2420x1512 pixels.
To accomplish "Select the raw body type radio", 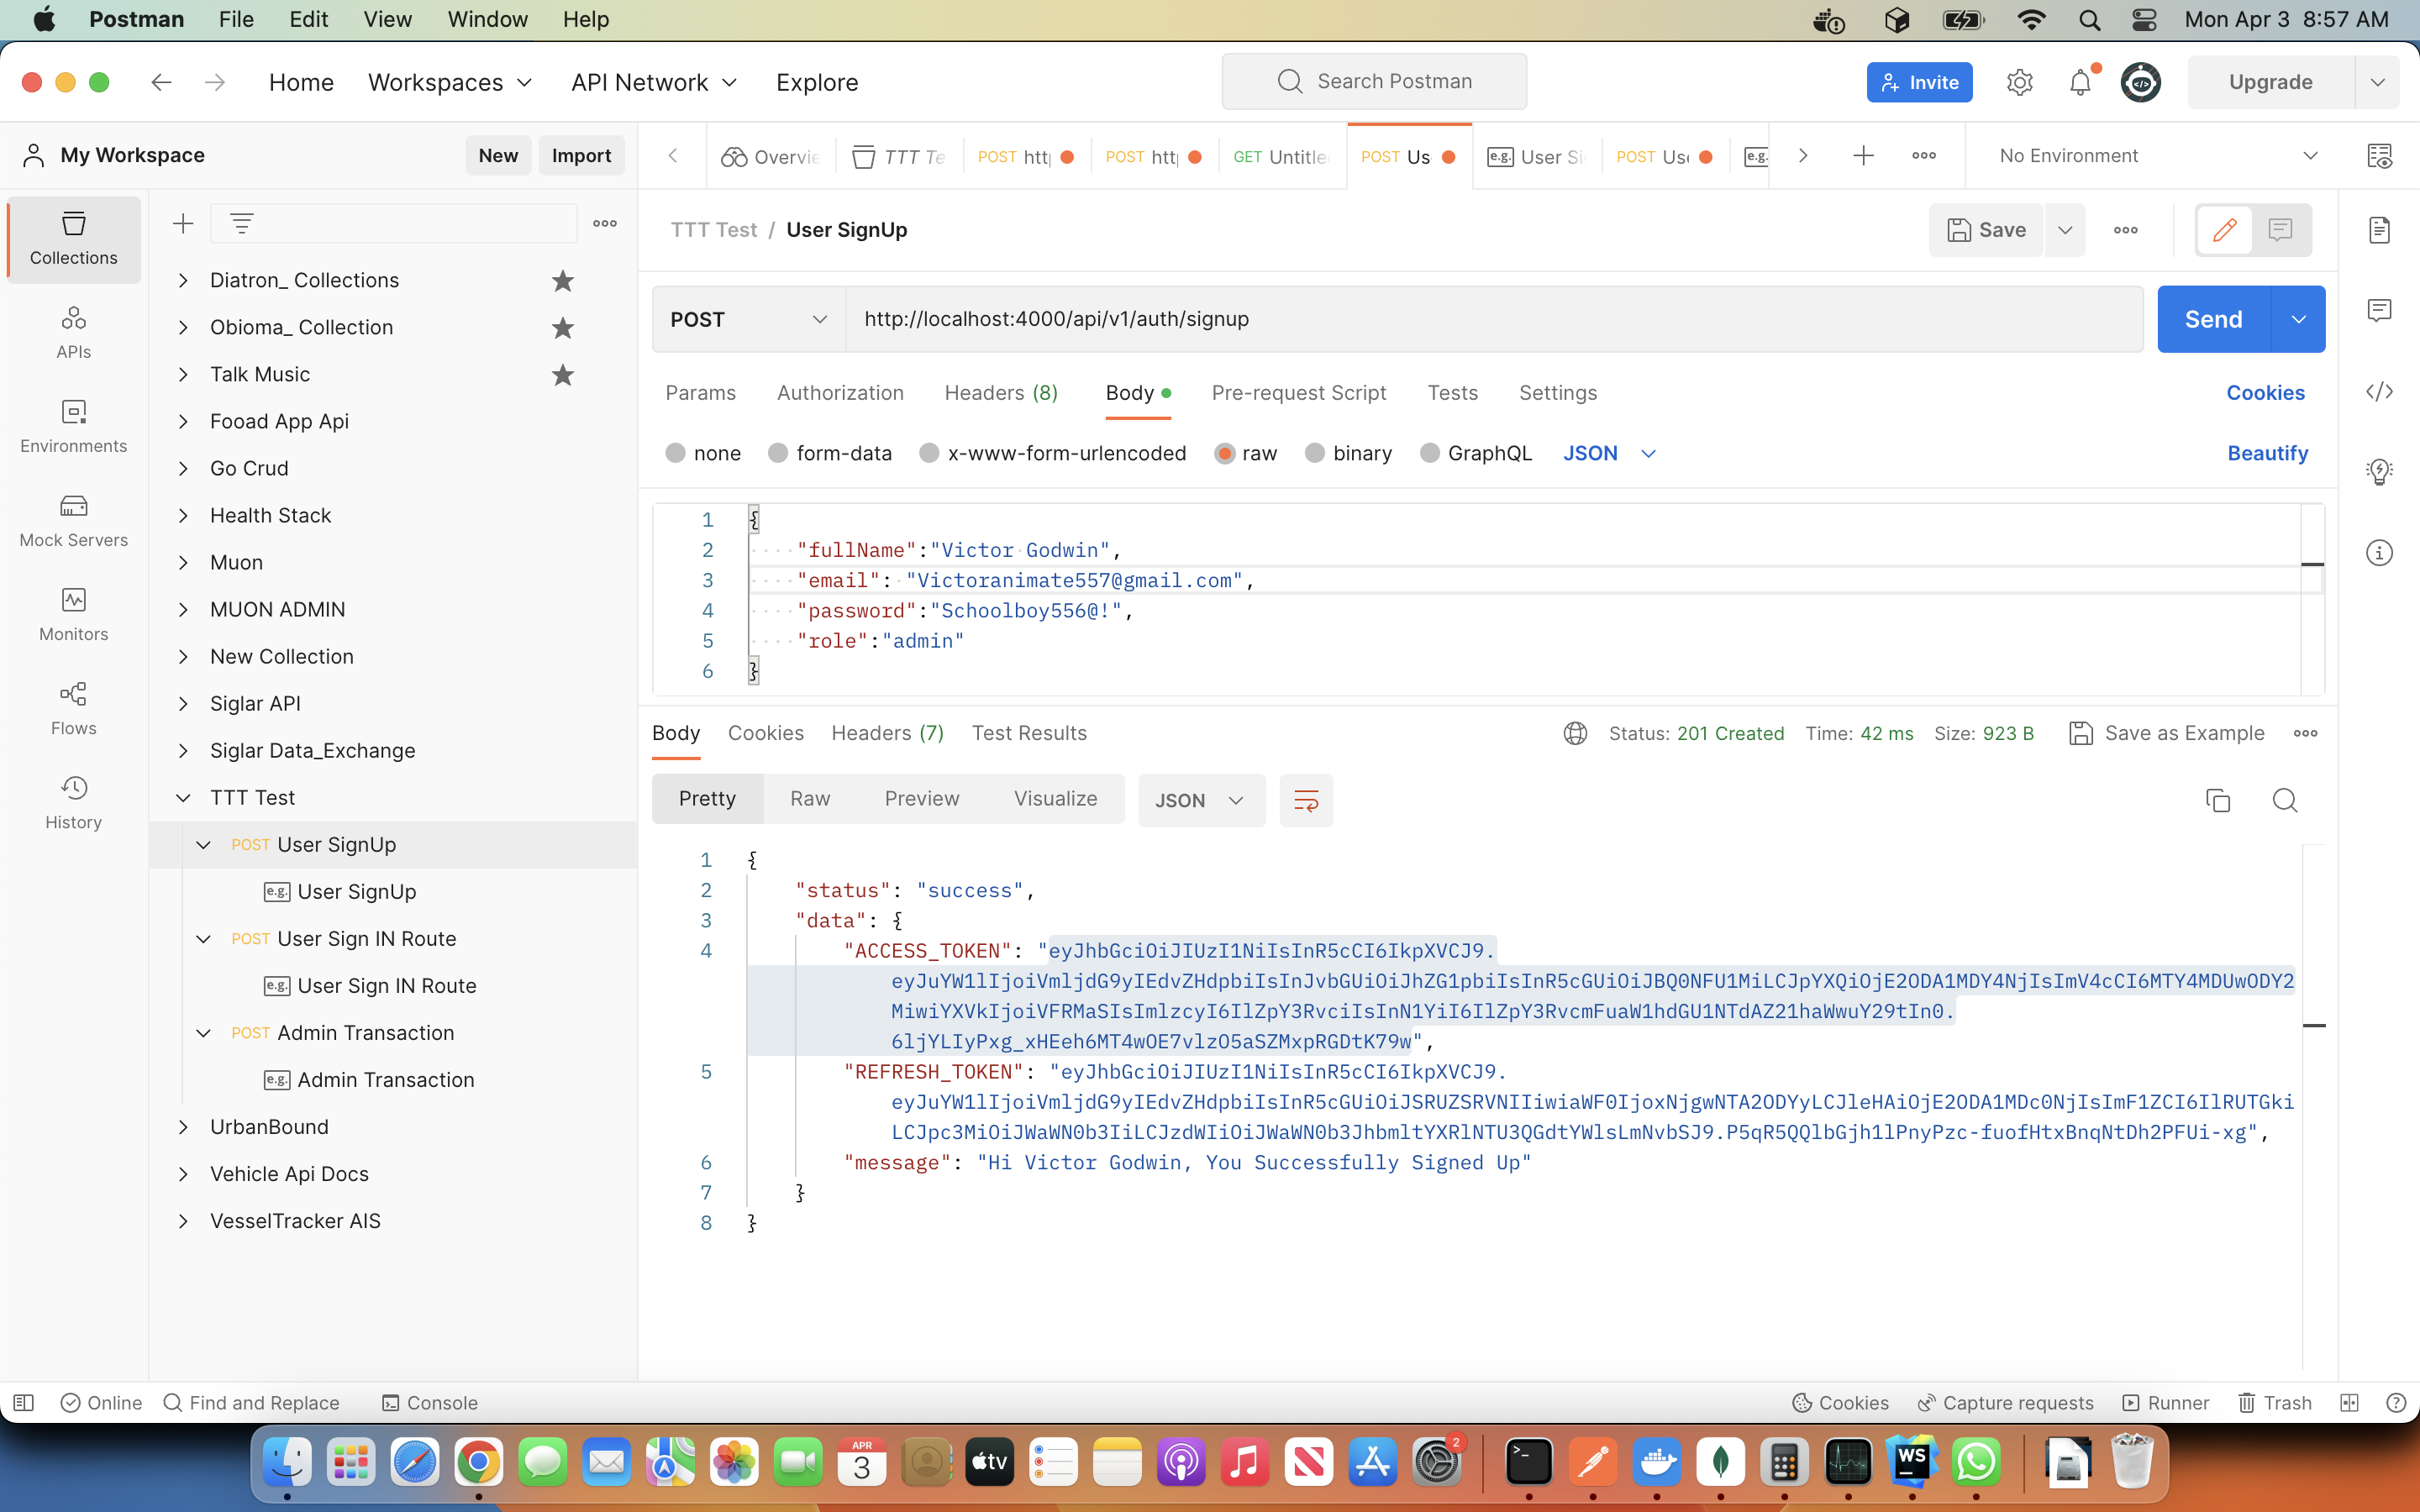I will 1225,454.
